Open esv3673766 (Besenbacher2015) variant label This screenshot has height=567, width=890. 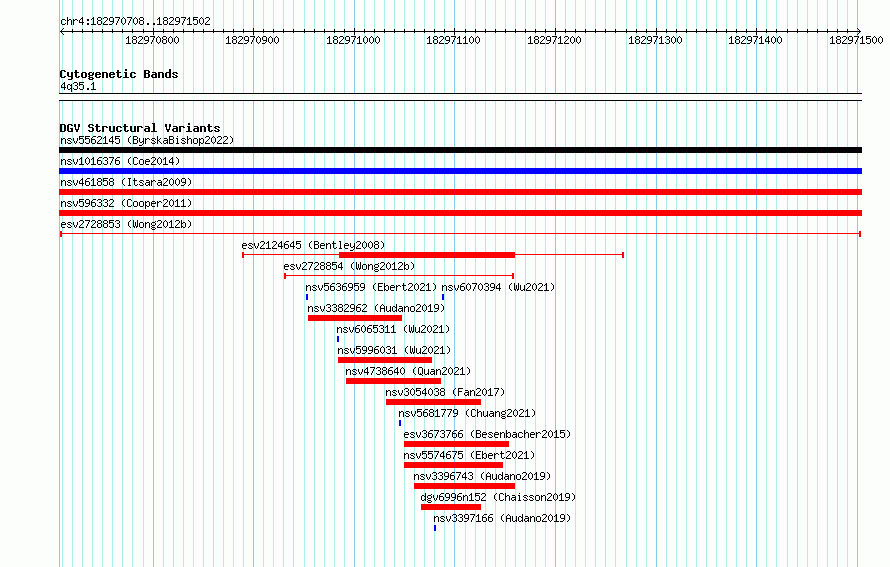pos(488,434)
